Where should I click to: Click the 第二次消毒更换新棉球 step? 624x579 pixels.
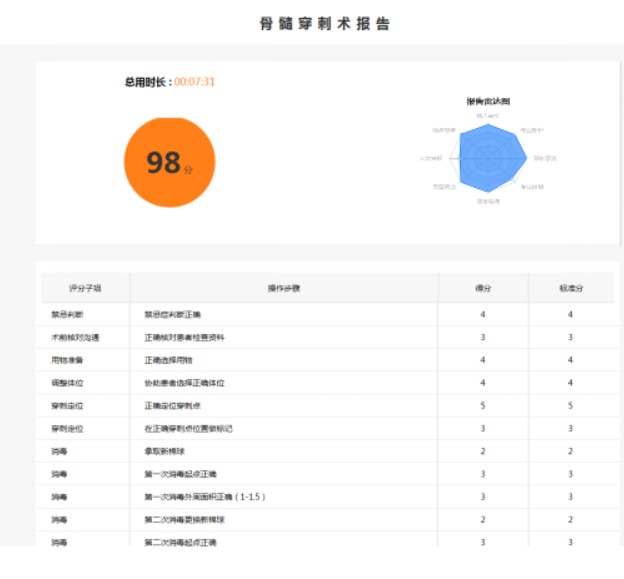coord(184,520)
